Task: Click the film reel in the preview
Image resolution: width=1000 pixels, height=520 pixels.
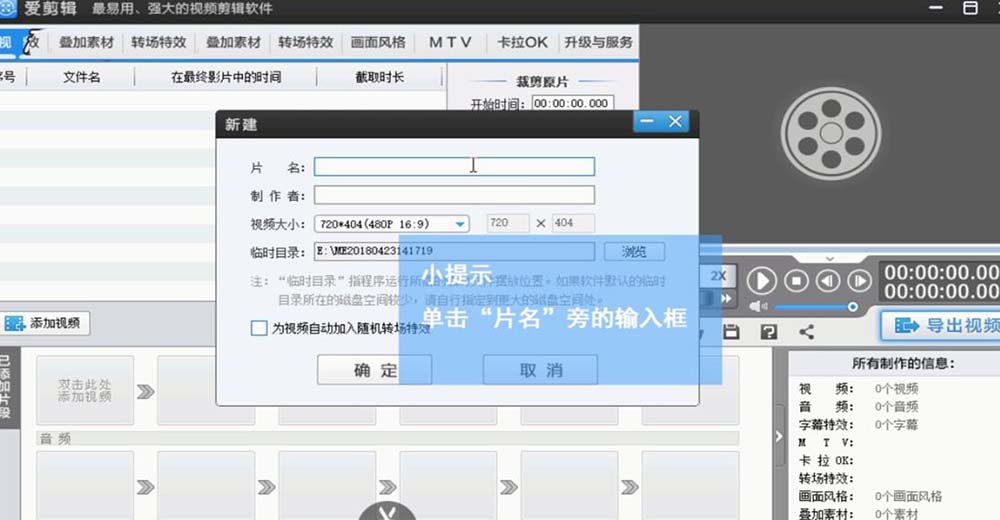Action: click(x=831, y=133)
